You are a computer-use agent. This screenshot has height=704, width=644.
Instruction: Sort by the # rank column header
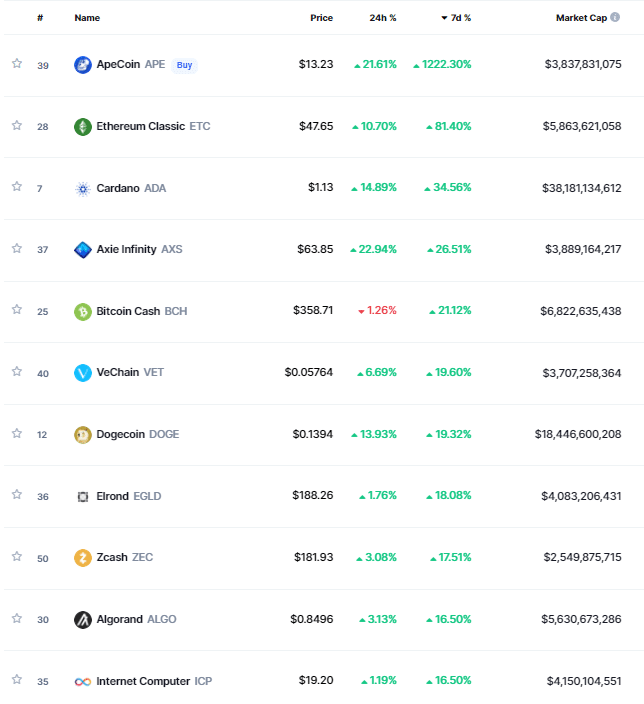click(x=40, y=18)
